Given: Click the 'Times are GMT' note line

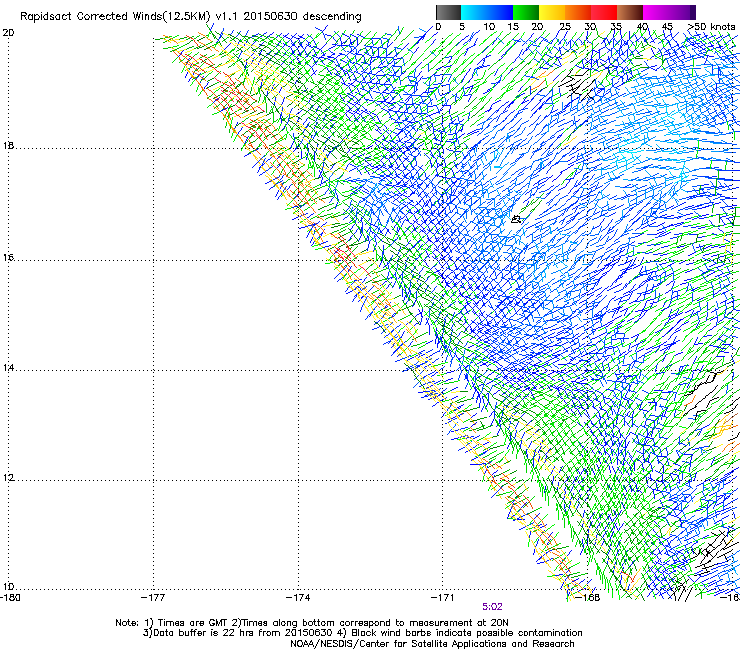Looking at the screenshot, I should [311, 623].
